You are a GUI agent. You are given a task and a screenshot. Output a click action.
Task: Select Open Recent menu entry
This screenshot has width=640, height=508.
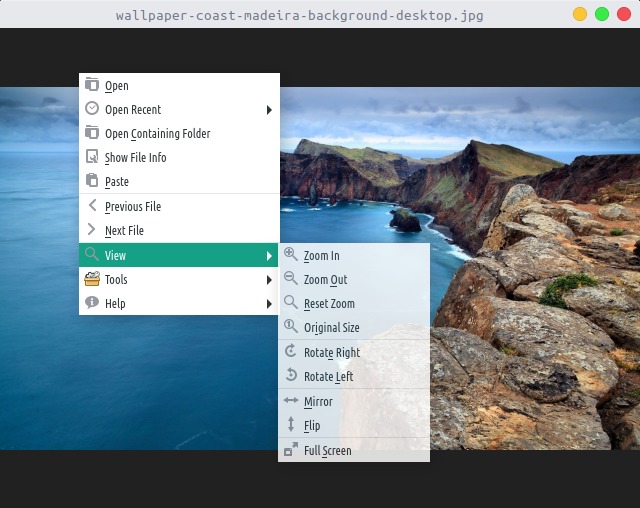point(179,109)
